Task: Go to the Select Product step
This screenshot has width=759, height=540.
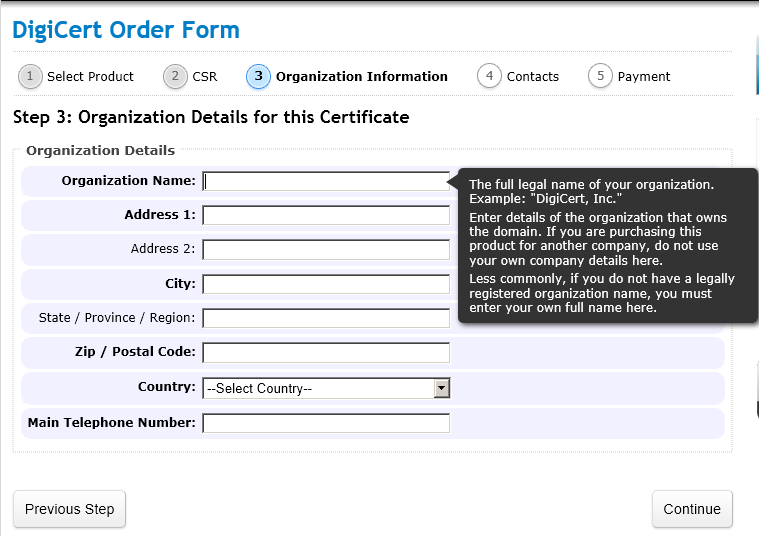Action: 90,76
